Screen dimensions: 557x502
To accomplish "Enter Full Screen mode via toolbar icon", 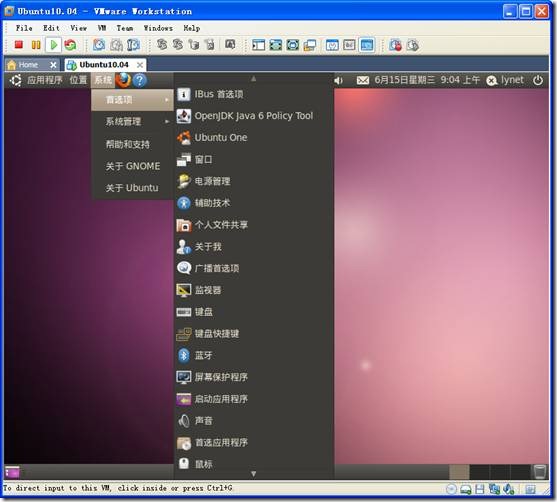I will pos(293,45).
